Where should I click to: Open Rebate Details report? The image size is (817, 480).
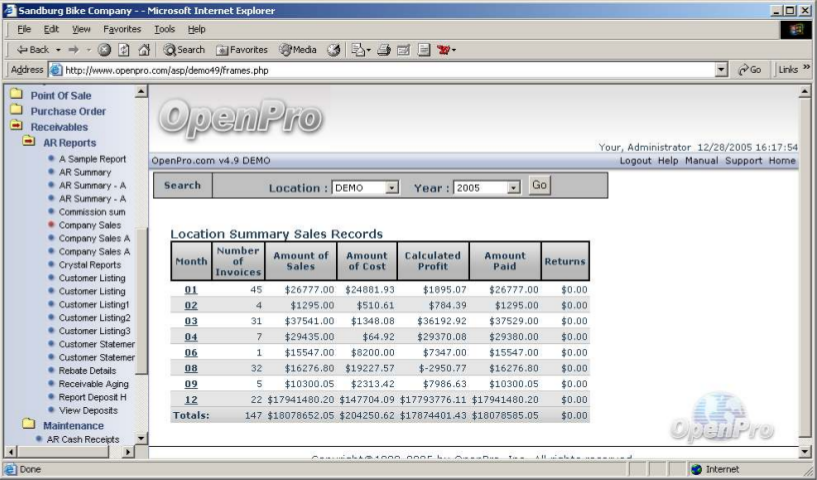(87, 371)
